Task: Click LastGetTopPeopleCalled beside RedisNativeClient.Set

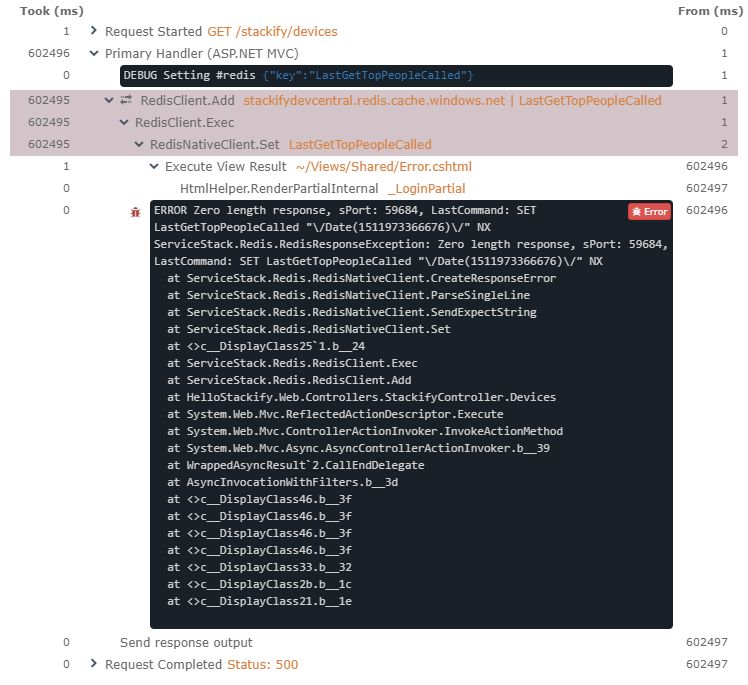Action: pyautogui.click(x=360, y=145)
